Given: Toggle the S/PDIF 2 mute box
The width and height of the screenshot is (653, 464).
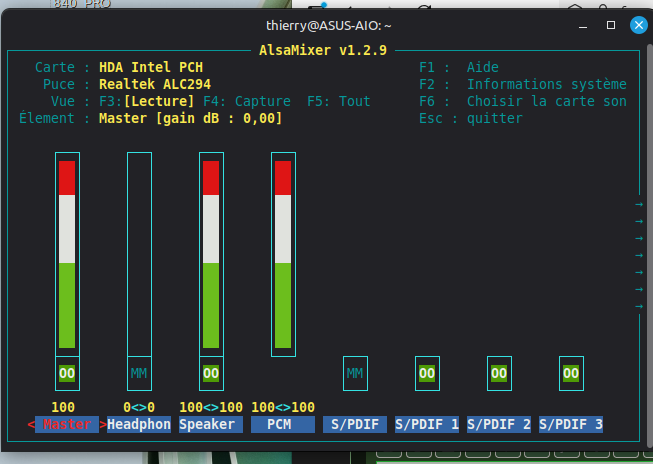Looking at the screenshot, I should [499, 373].
